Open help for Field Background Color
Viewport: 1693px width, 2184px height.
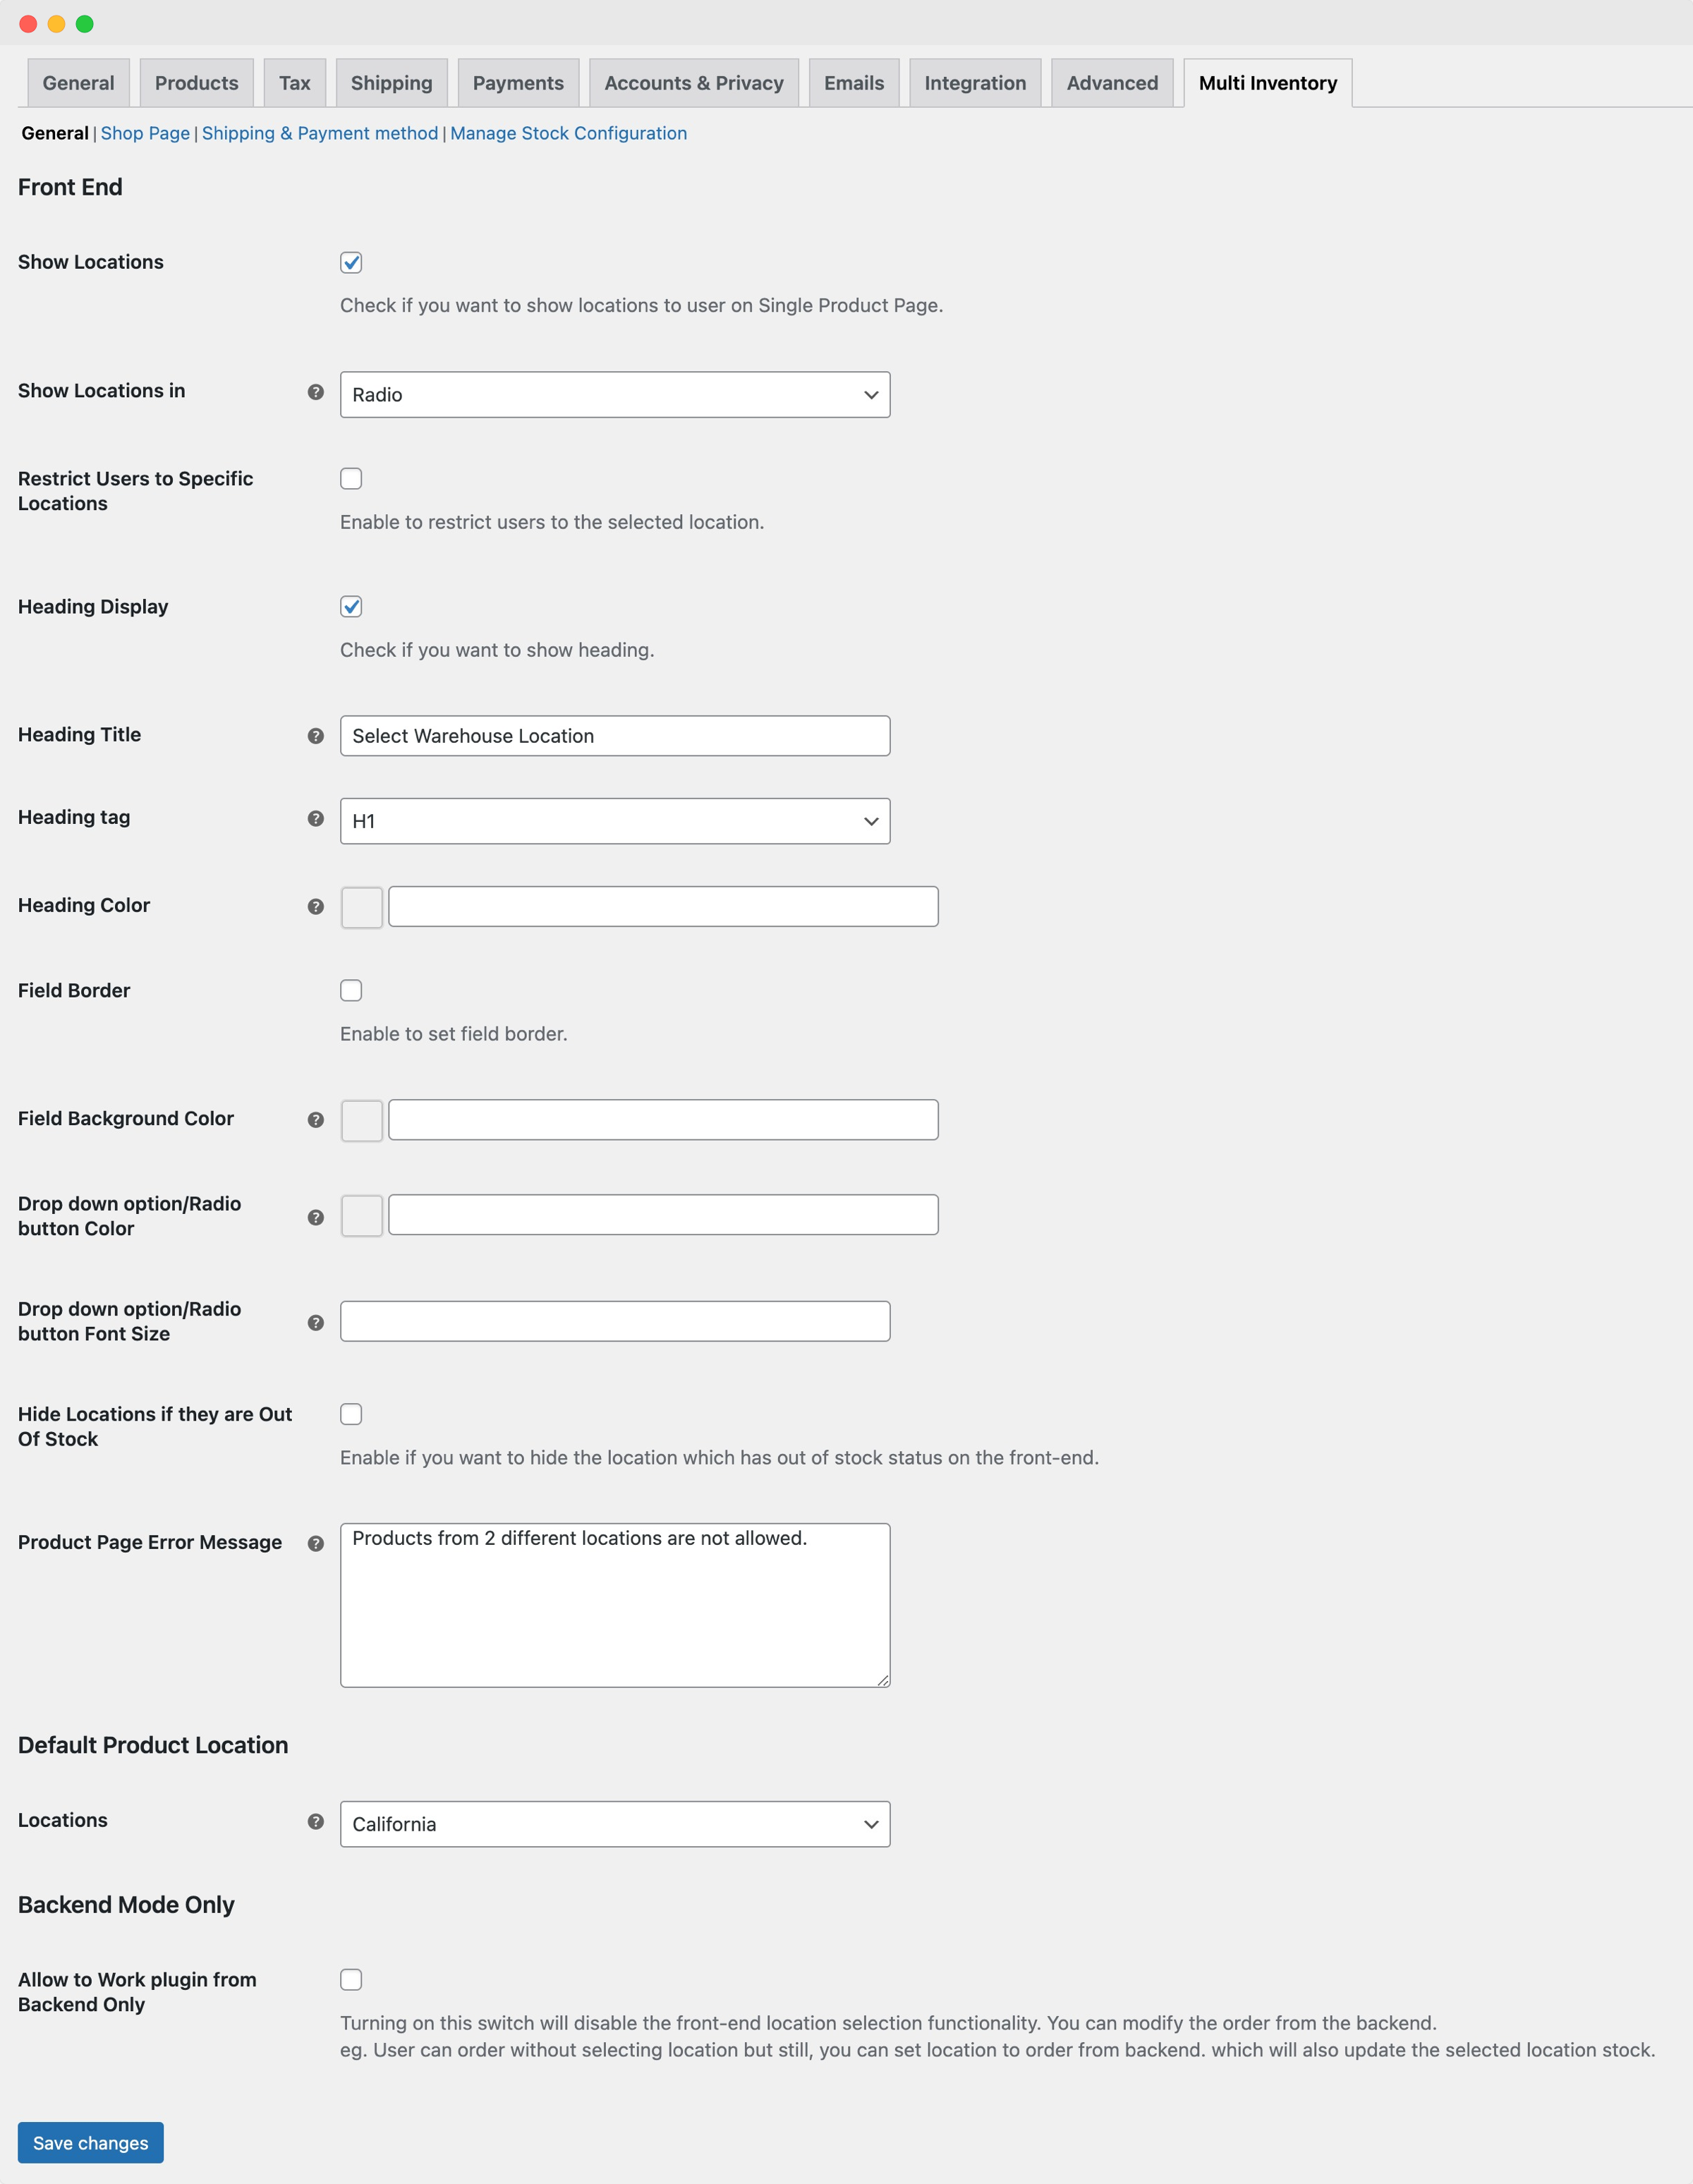click(x=315, y=1120)
